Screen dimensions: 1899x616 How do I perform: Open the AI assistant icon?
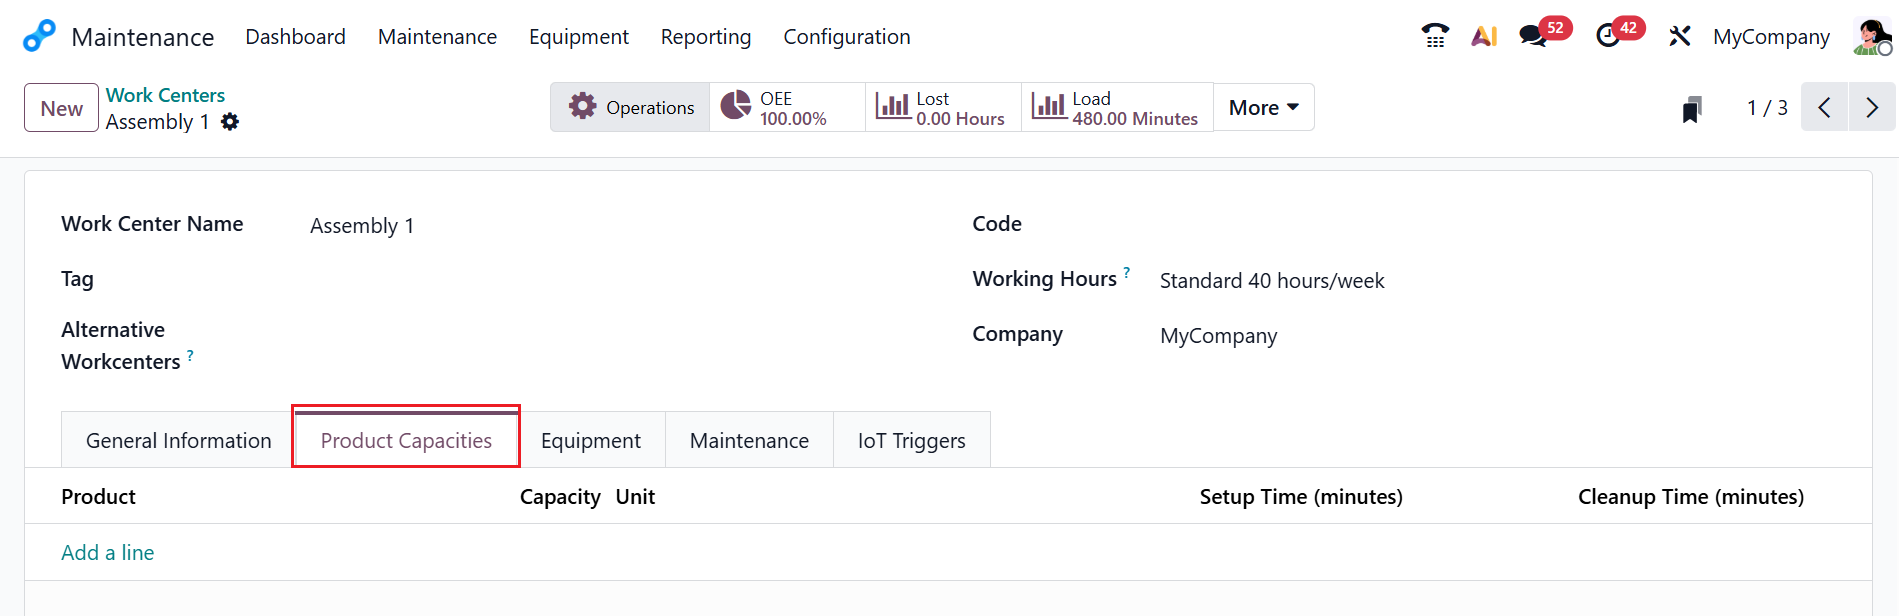coord(1484,36)
